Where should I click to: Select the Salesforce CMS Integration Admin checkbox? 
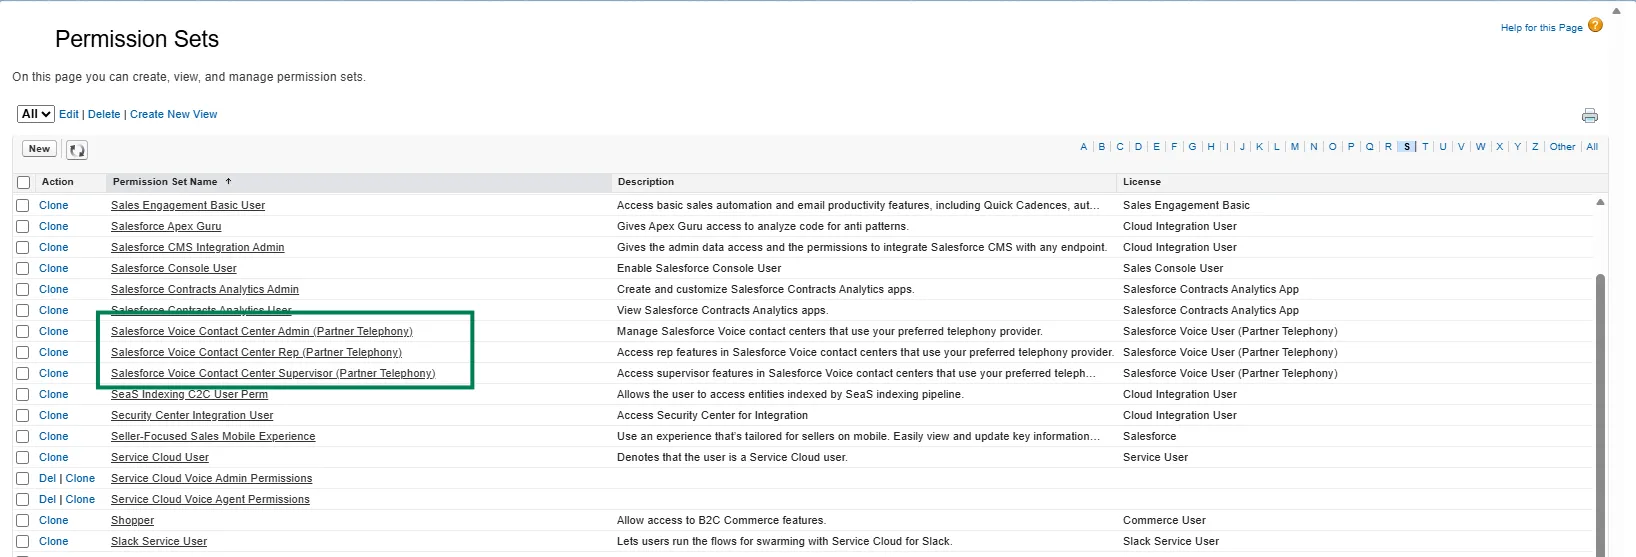[x=23, y=247]
